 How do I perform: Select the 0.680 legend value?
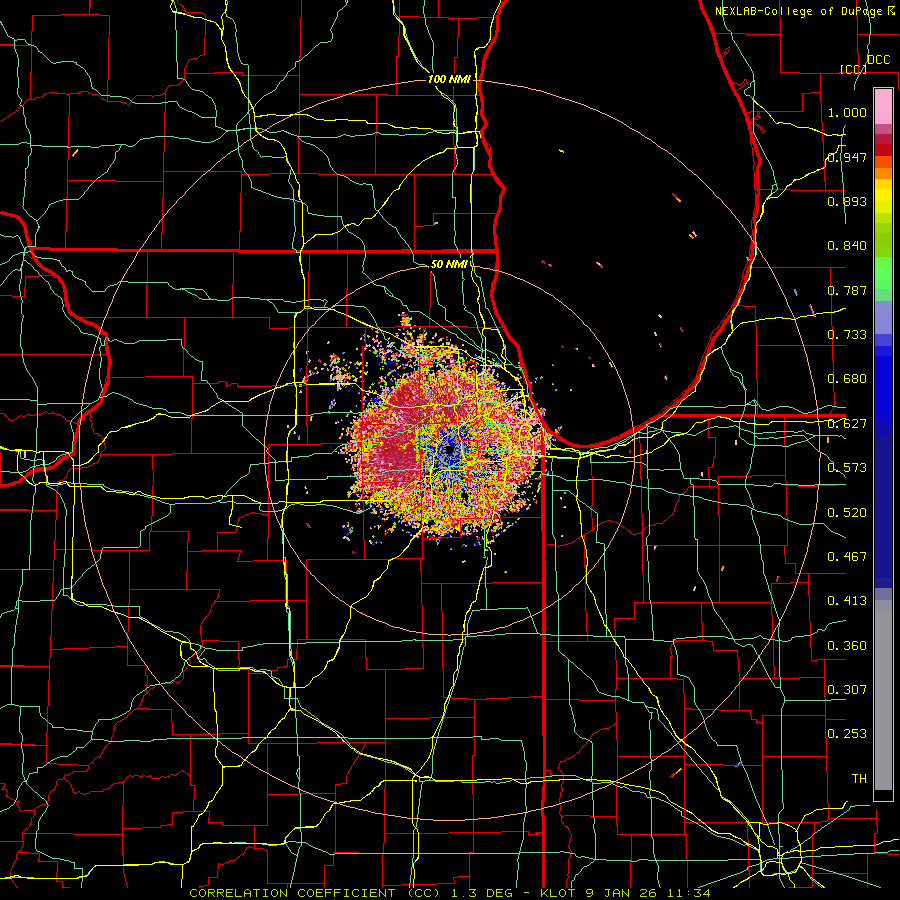847,379
